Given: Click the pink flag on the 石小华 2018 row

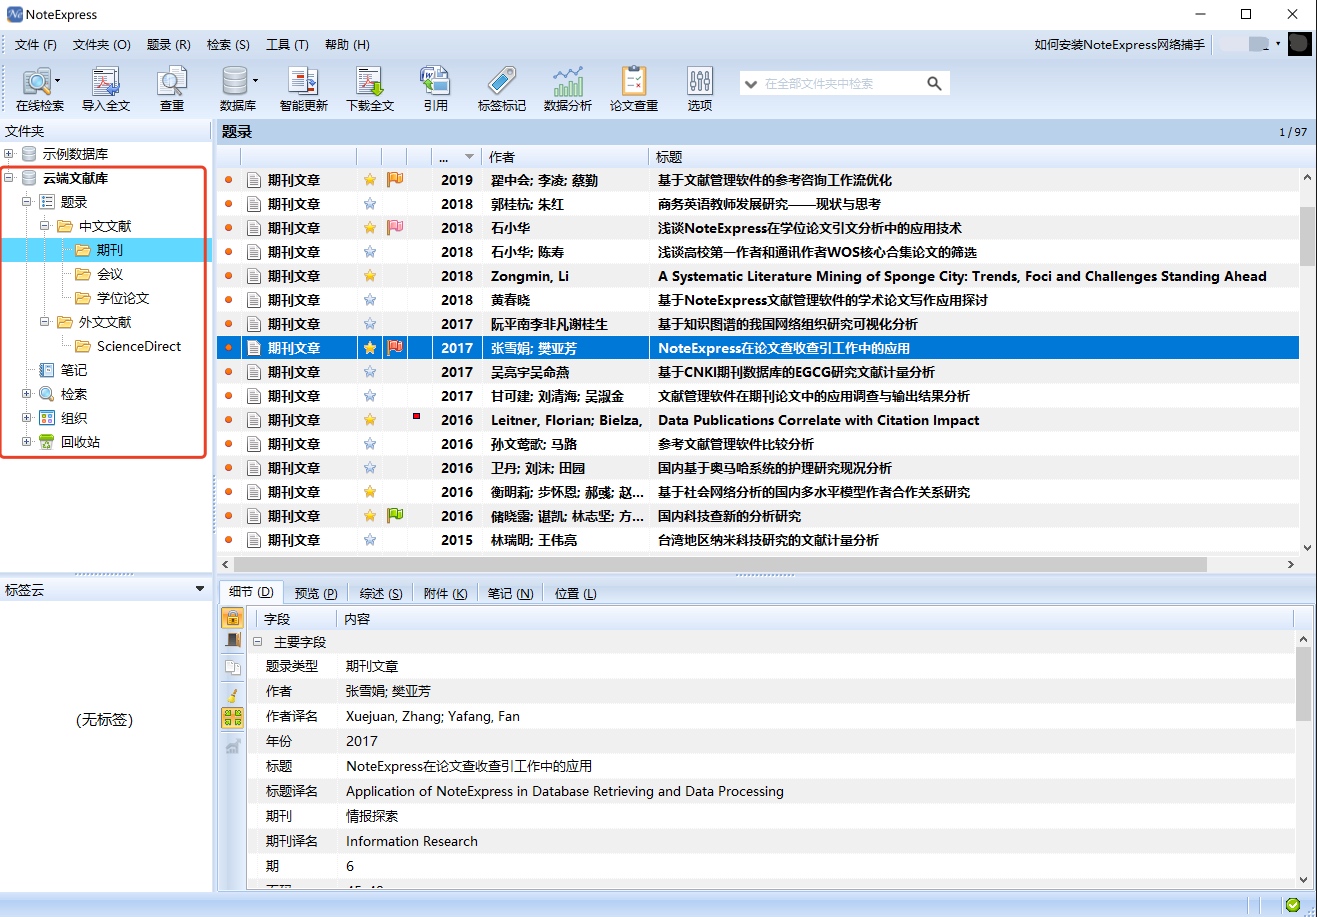Looking at the screenshot, I should pos(395,228).
